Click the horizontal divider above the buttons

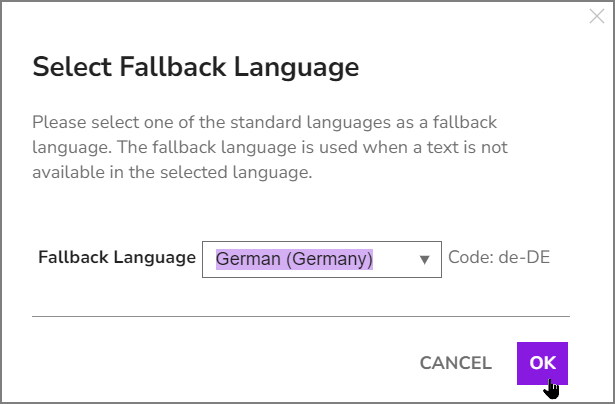(301, 316)
